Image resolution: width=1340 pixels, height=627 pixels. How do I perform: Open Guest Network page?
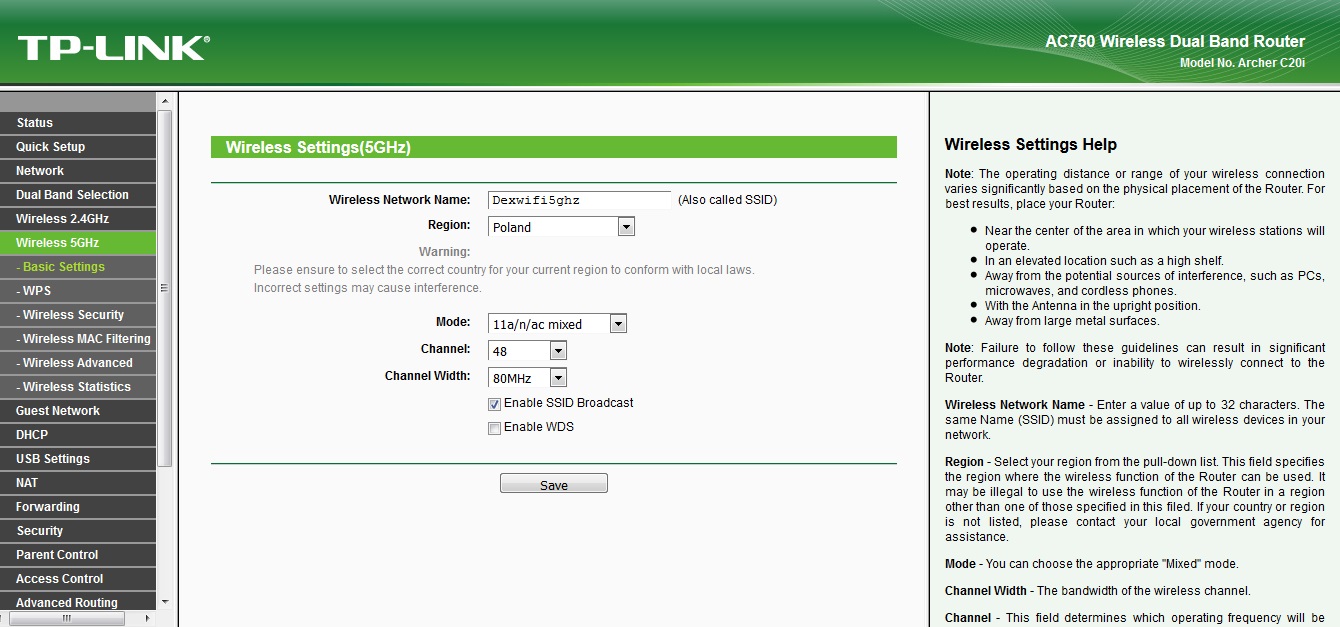pyautogui.click(x=78, y=410)
